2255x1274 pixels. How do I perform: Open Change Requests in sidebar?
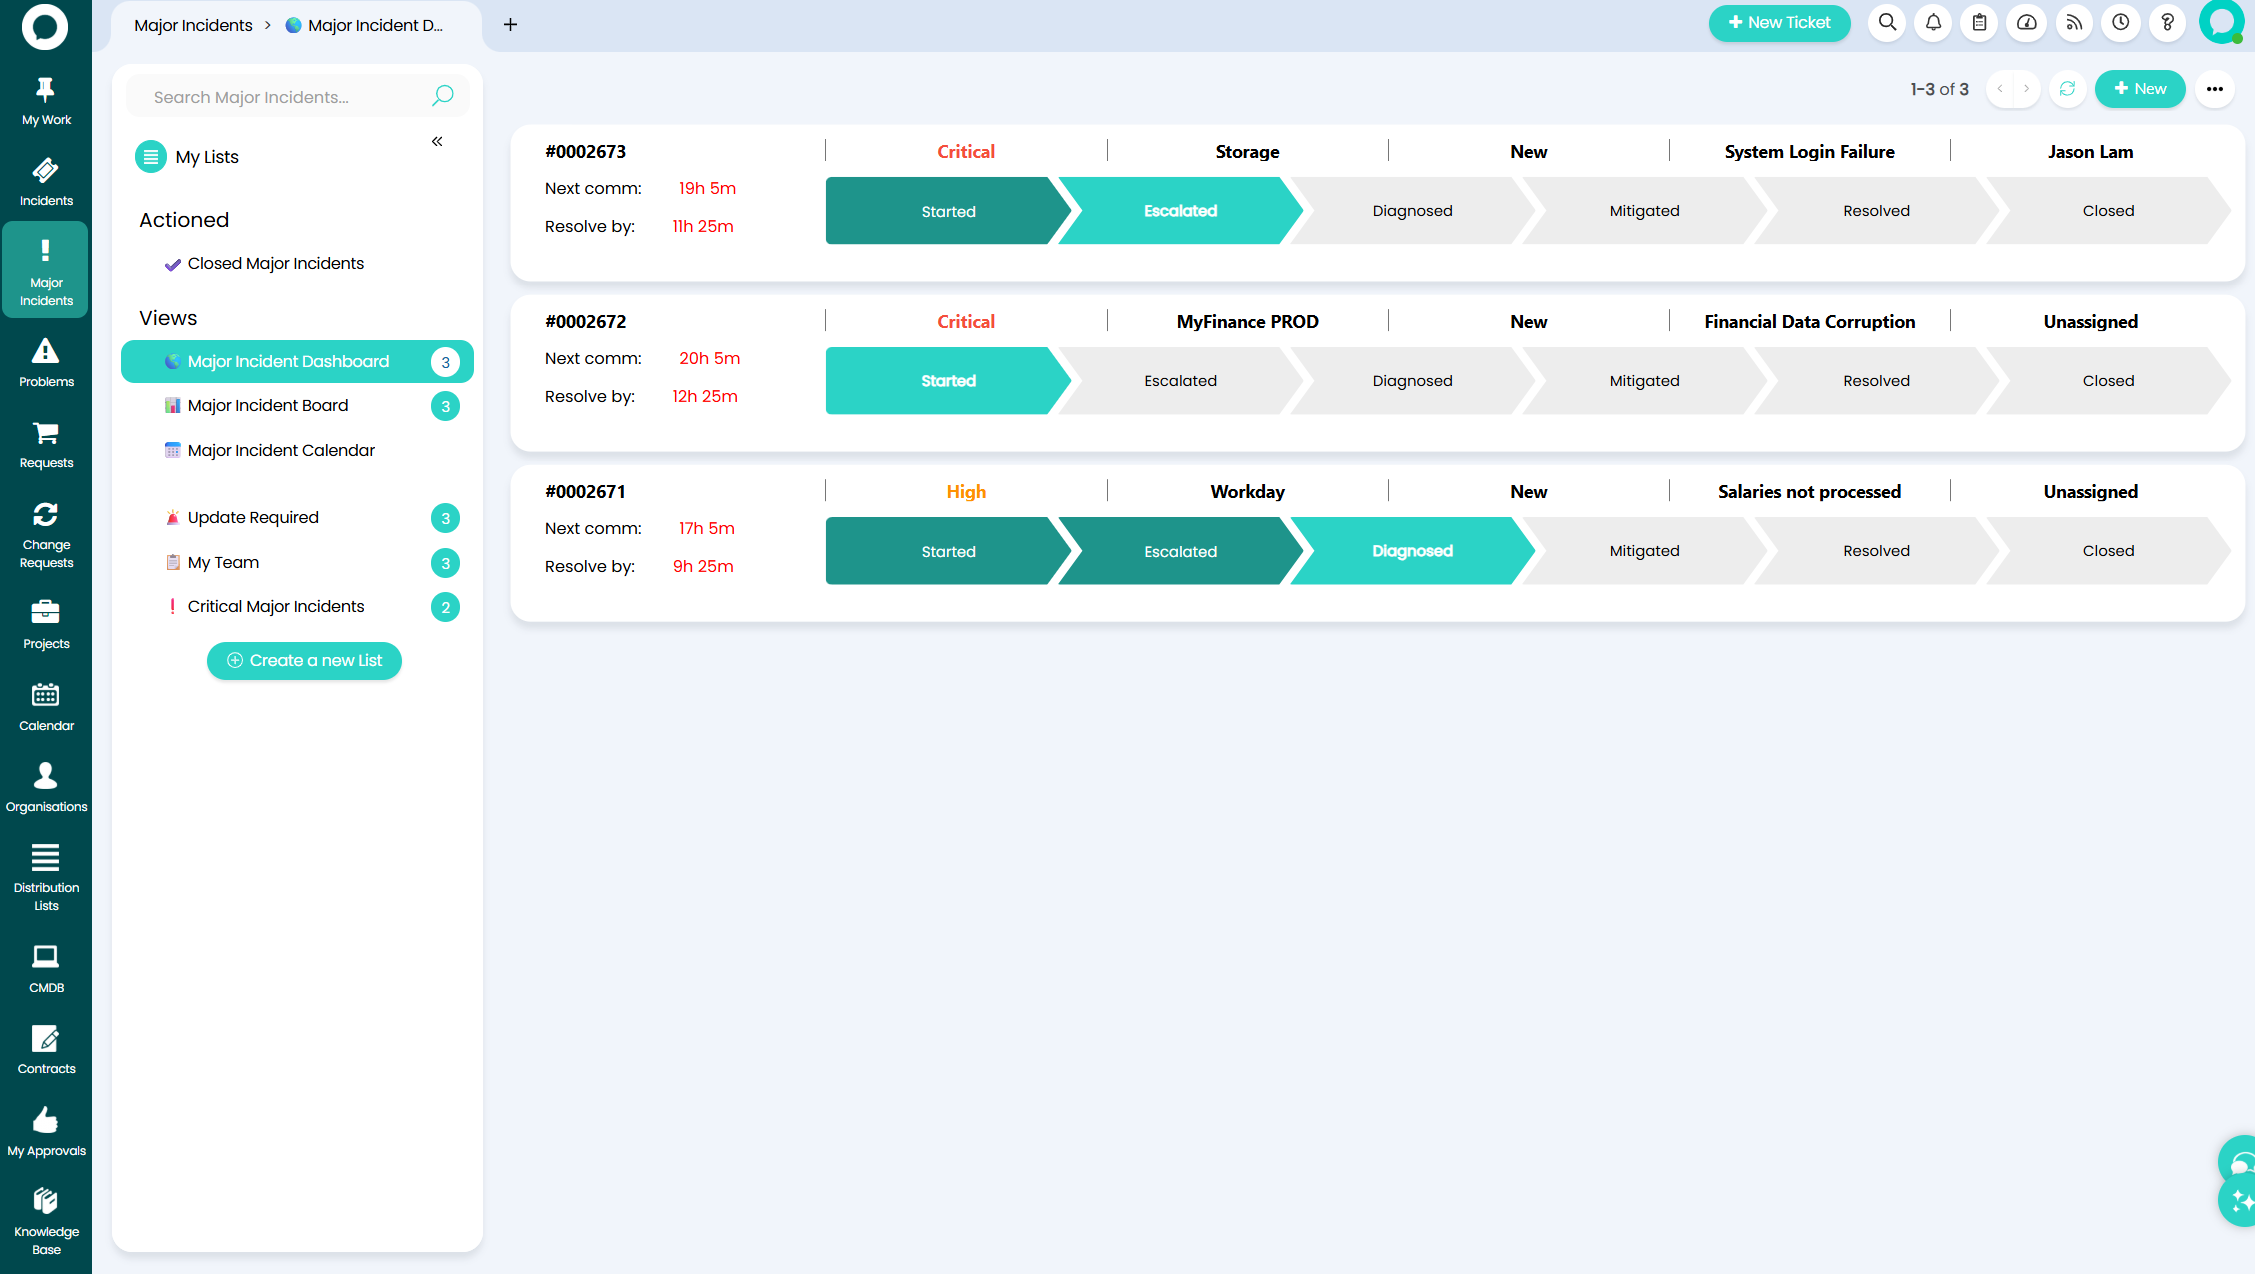click(46, 534)
